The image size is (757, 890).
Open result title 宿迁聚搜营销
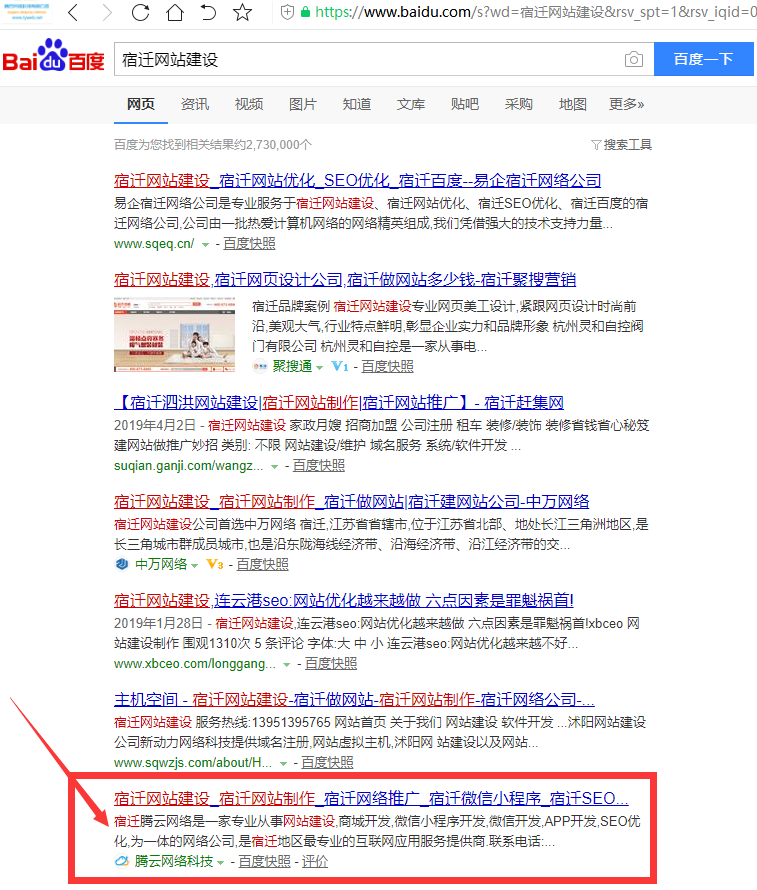(345, 279)
